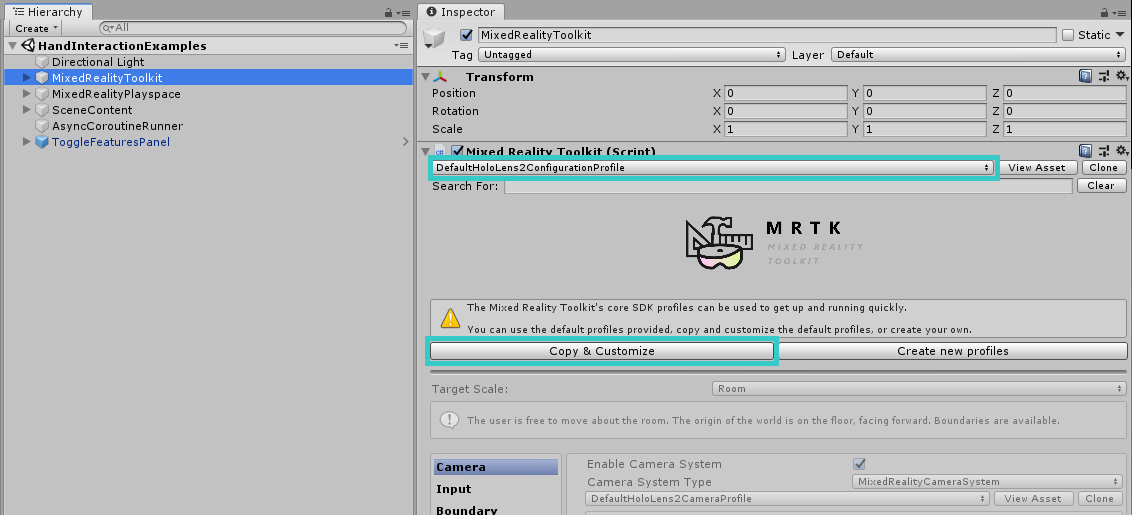The height and width of the screenshot is (515, 1132).
Task: Select the Camera profile section
Action: pyautogui.click(x=495, y=467)
